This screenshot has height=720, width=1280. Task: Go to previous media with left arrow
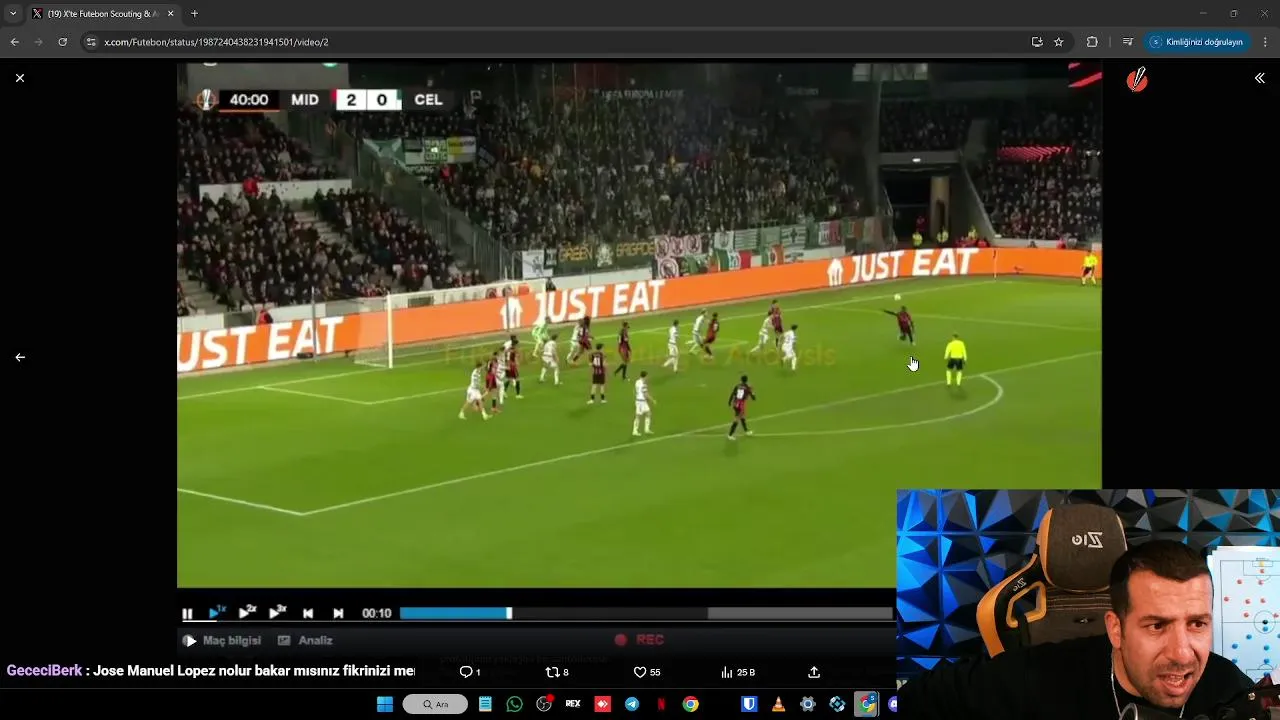pyautogui.click(x=20, y=357)
